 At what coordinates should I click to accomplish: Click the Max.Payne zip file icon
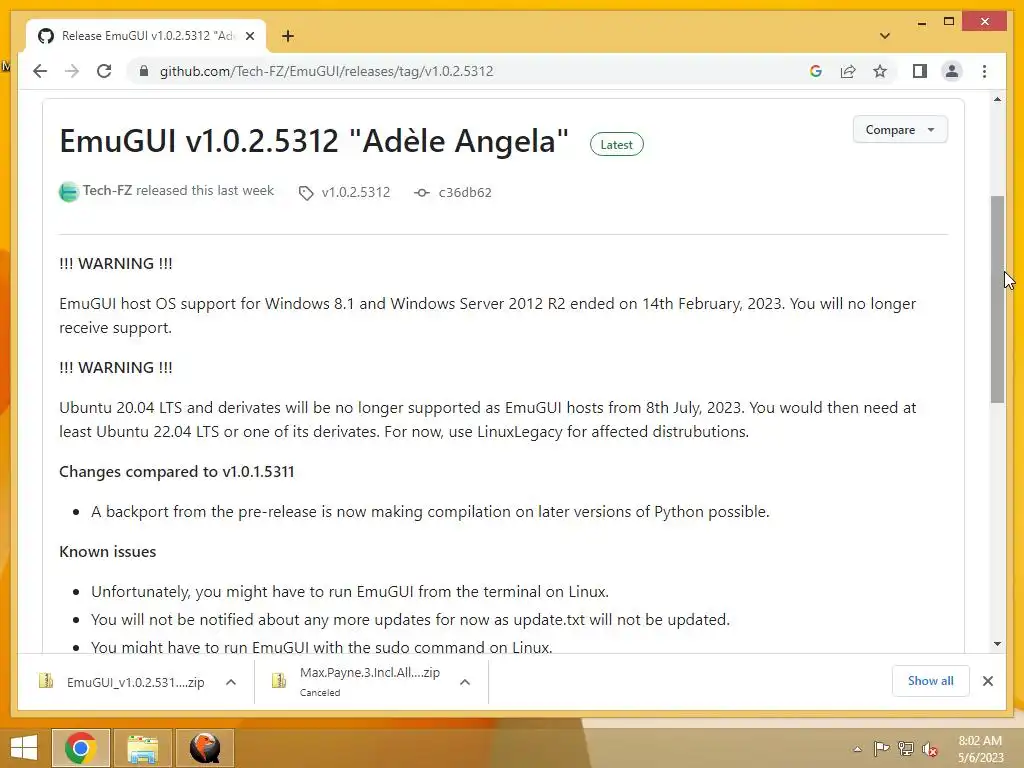pyautogui.click(x=279, y=681)
